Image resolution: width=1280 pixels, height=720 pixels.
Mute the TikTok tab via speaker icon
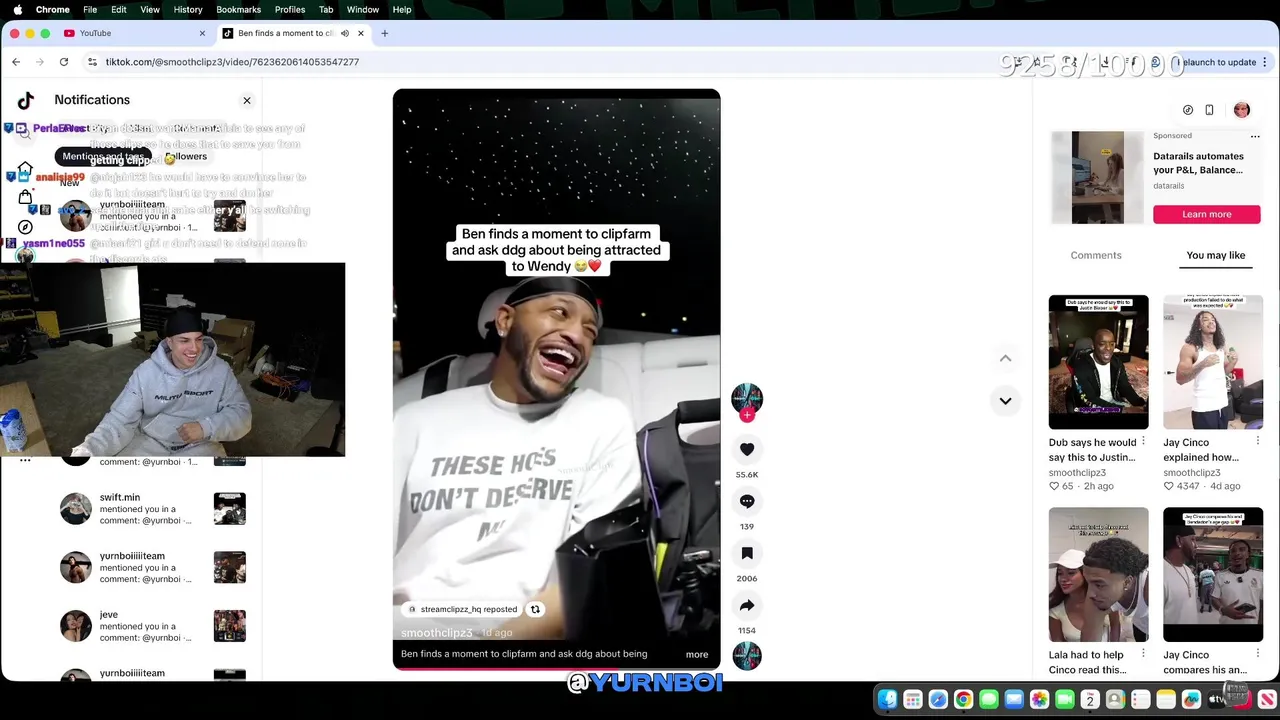(x=345, y=33)
